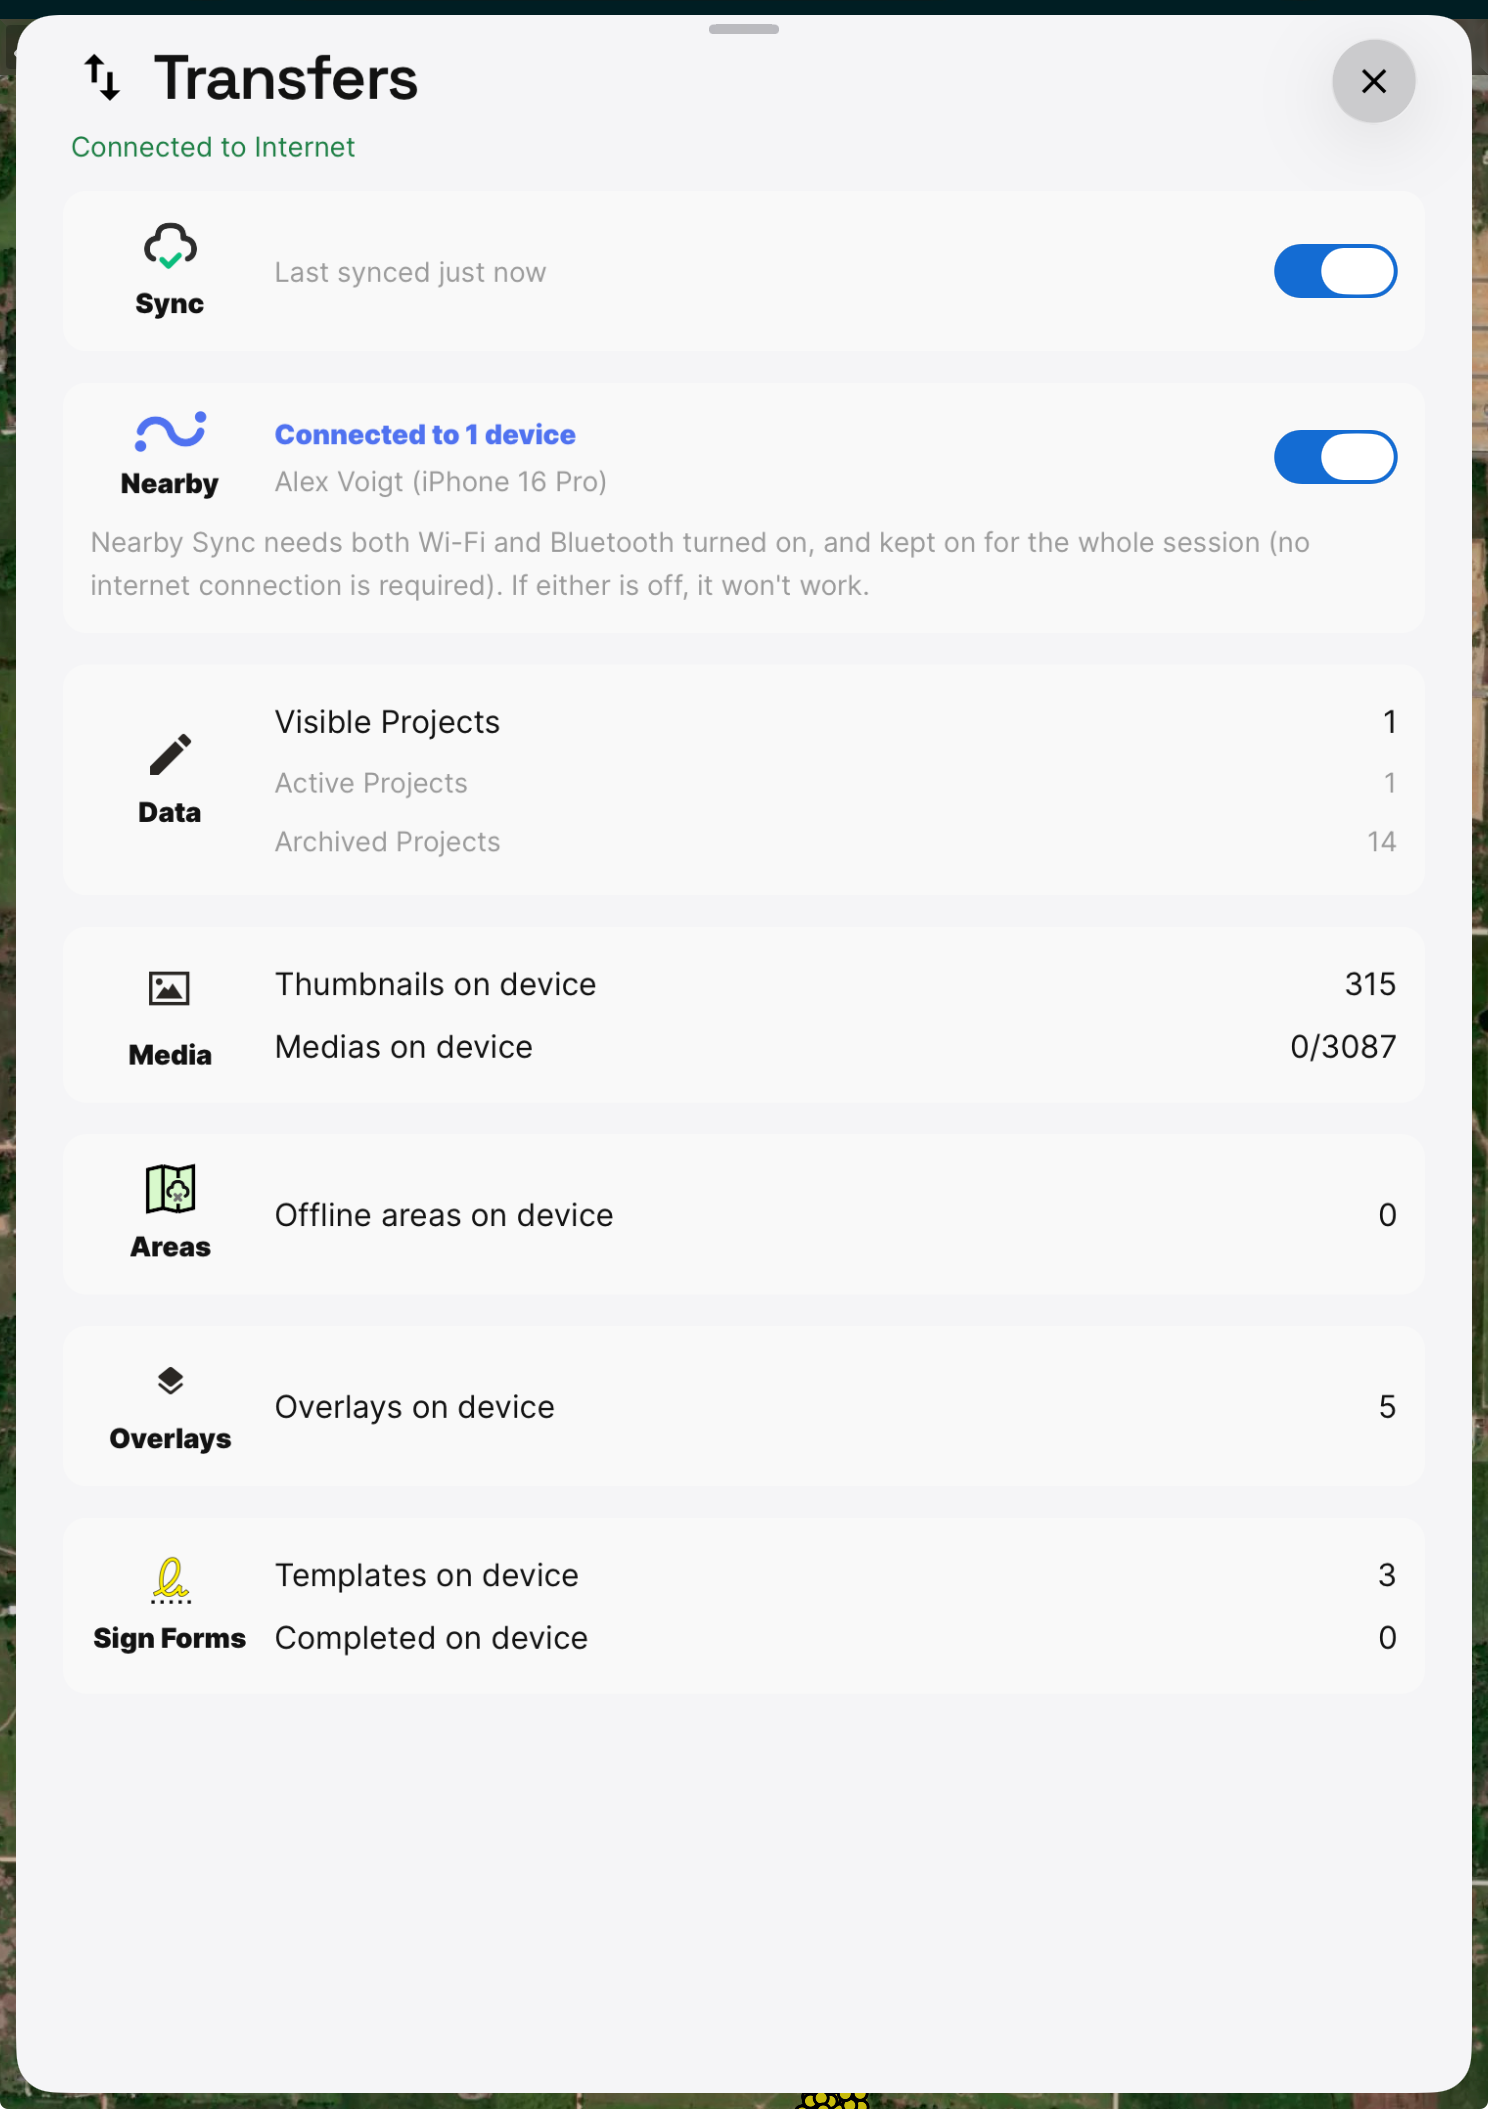Viewport: 1488px width, 2109px height.
Task: Click Offline areas on device label
Action: 444,1215
